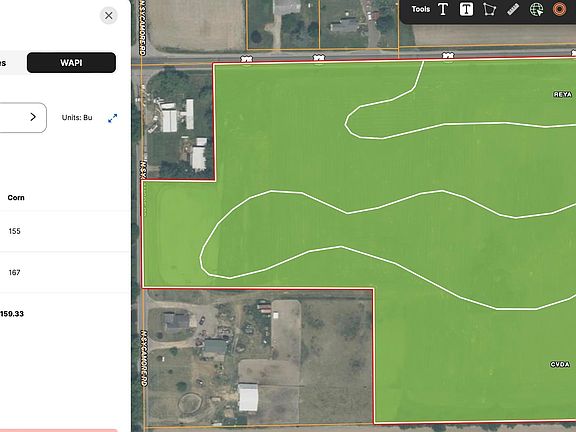Viewport: 576px width, 432px height.
Task: Click the CVDA soil zone label
Action: tap(560, 364)
